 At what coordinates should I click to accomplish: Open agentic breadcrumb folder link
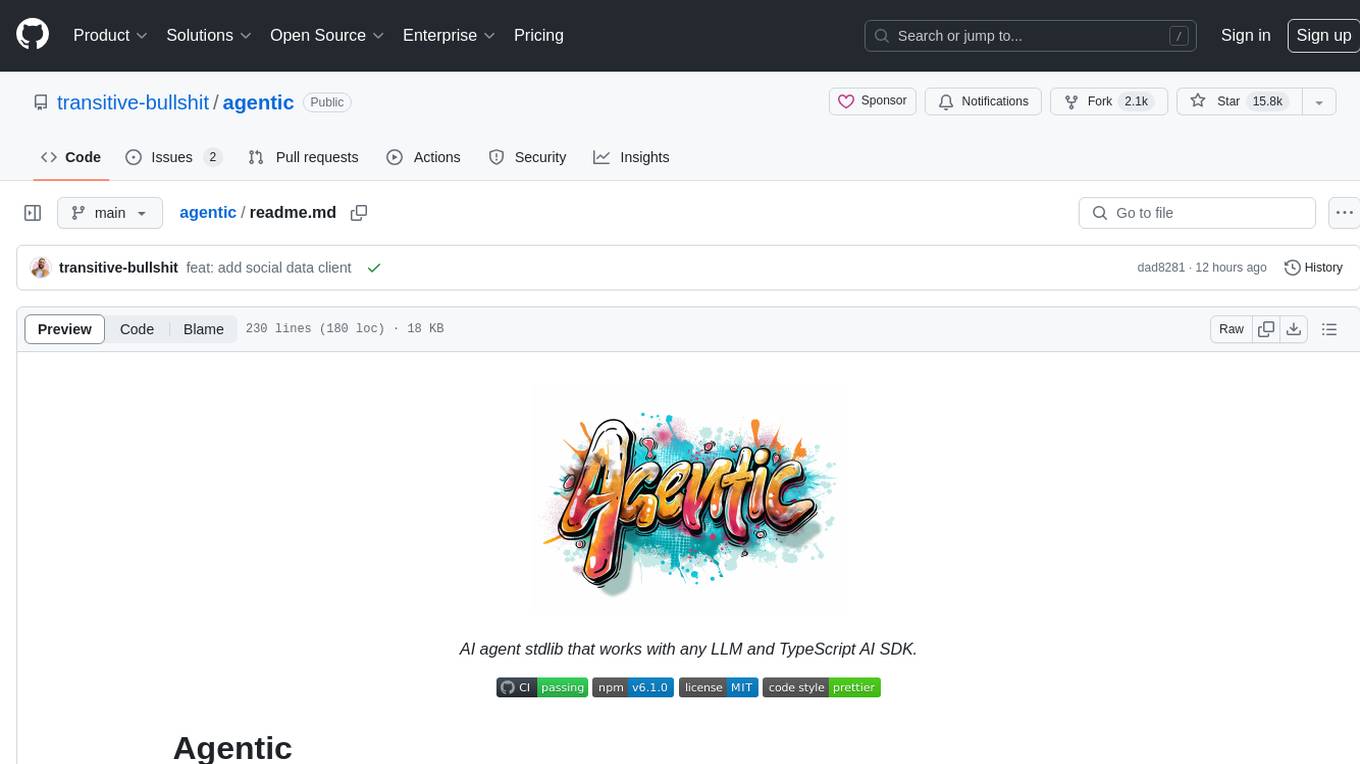208,213
